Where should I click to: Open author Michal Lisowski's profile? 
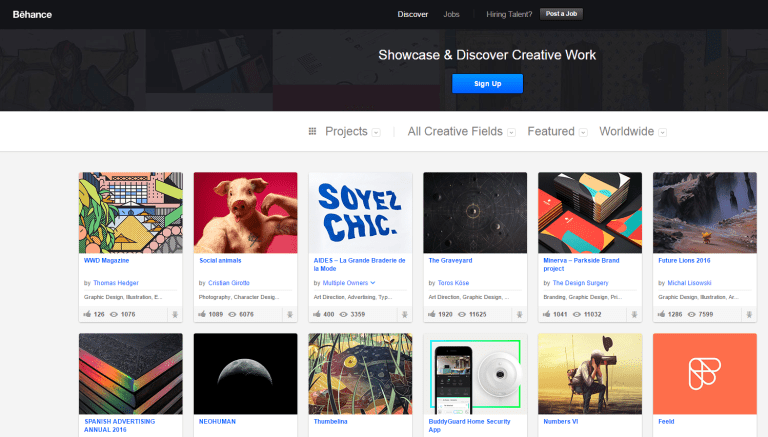[689, 283]
